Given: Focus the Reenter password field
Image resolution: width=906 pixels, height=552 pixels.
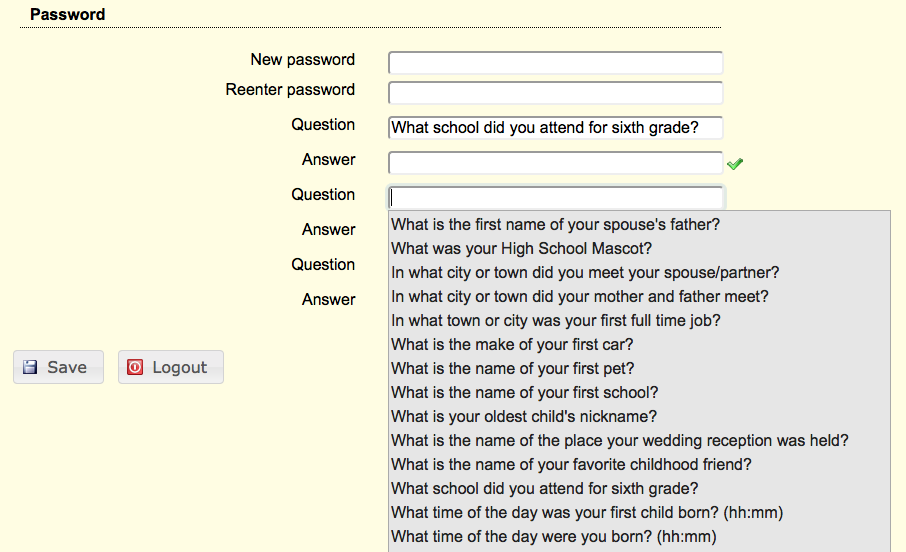Looking at the screenshot, I should (x=555, y=92).
